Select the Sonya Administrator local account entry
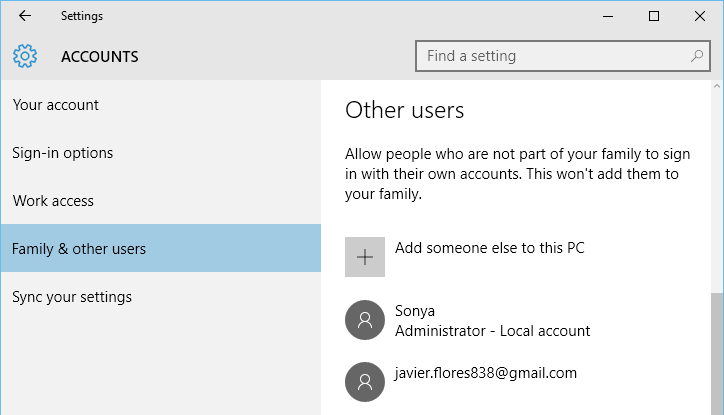Image resolution: width=724 pixels, height=415 pixels. (492, 320)
